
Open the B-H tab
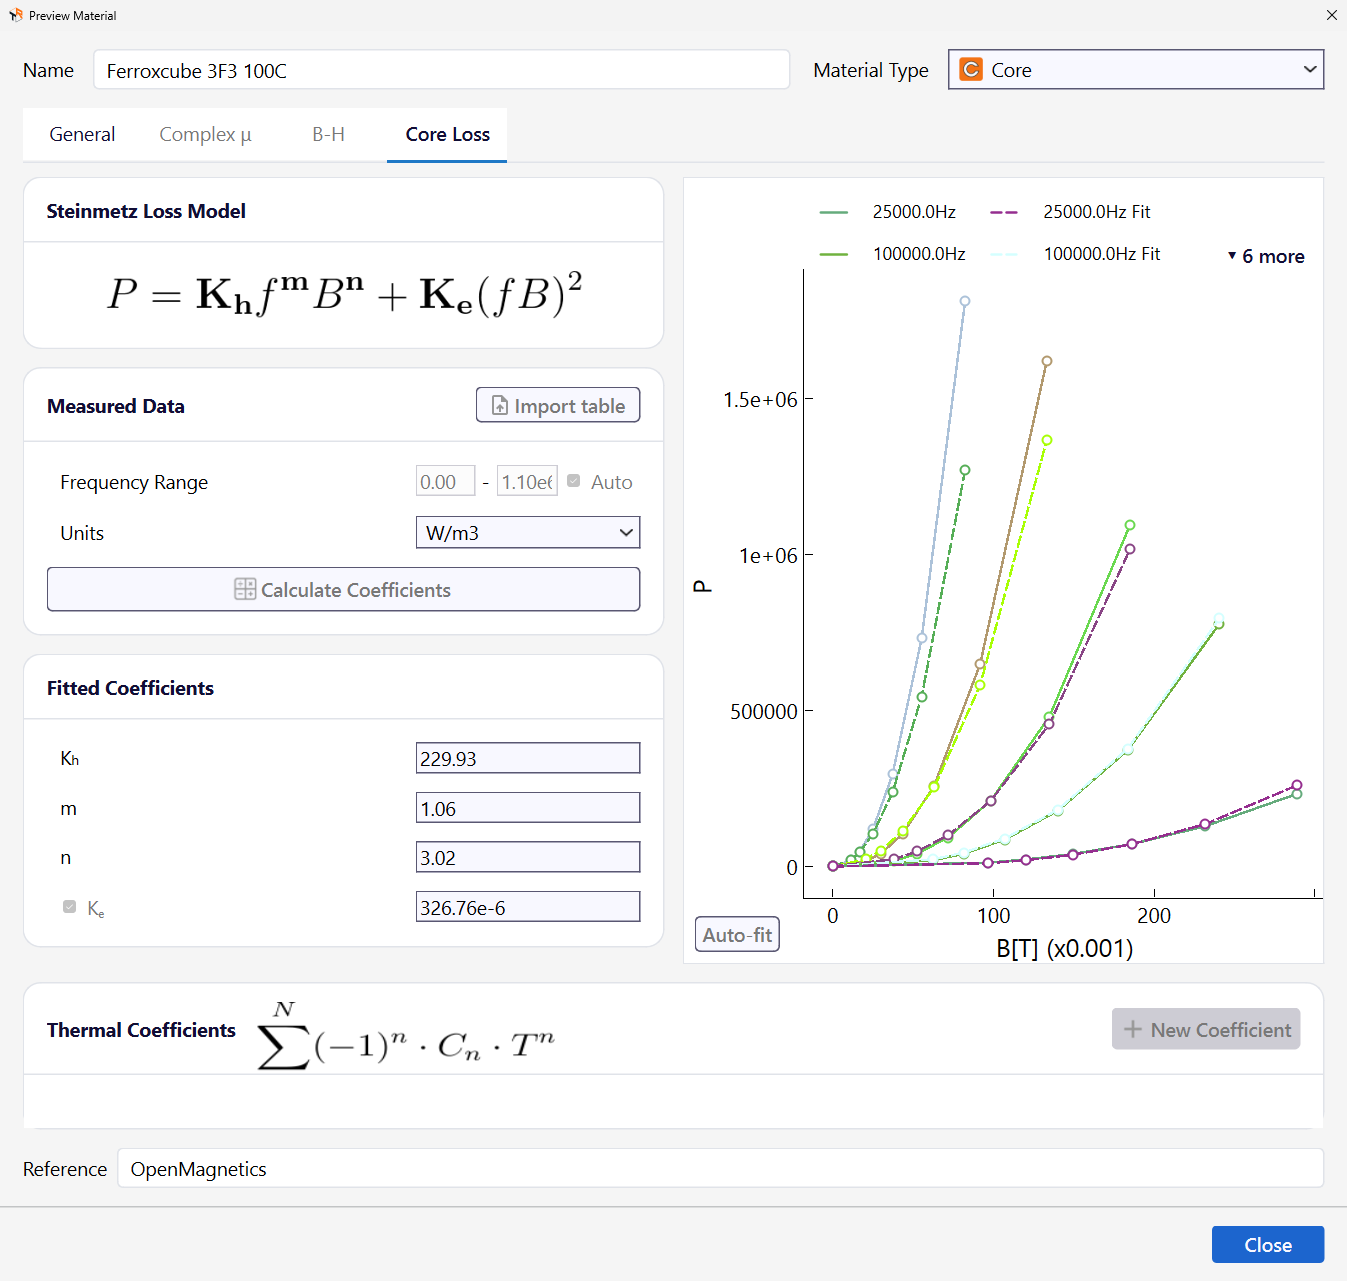[x=328, y=134]
